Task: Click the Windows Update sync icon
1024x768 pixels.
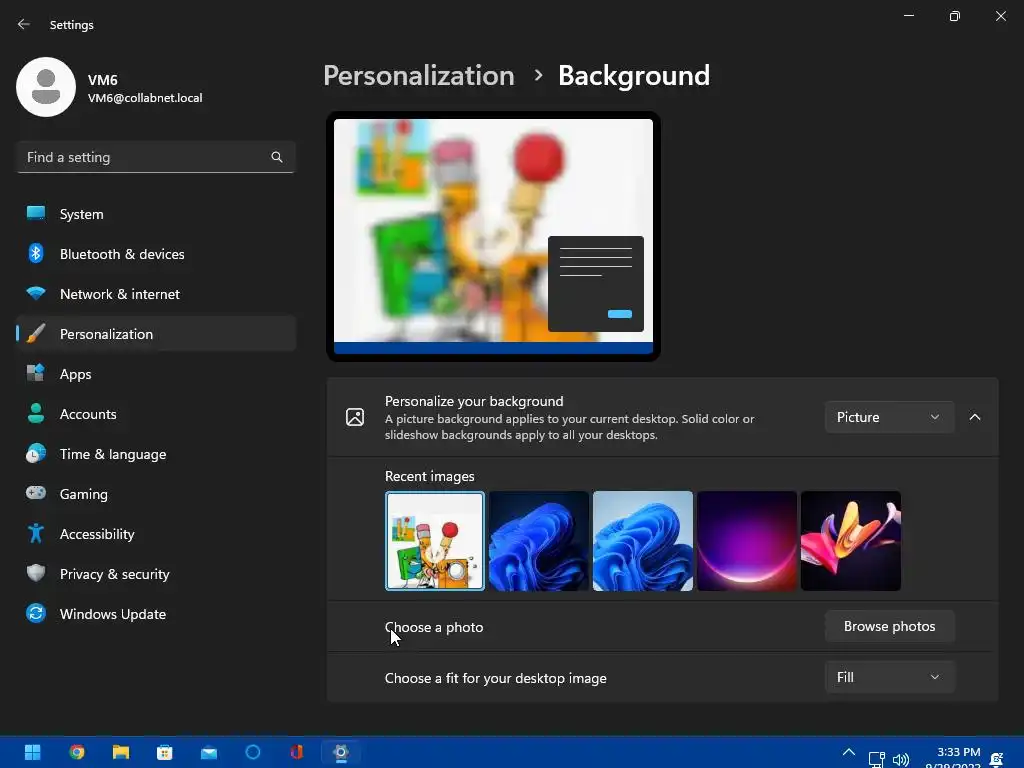Action: point(36,613)
